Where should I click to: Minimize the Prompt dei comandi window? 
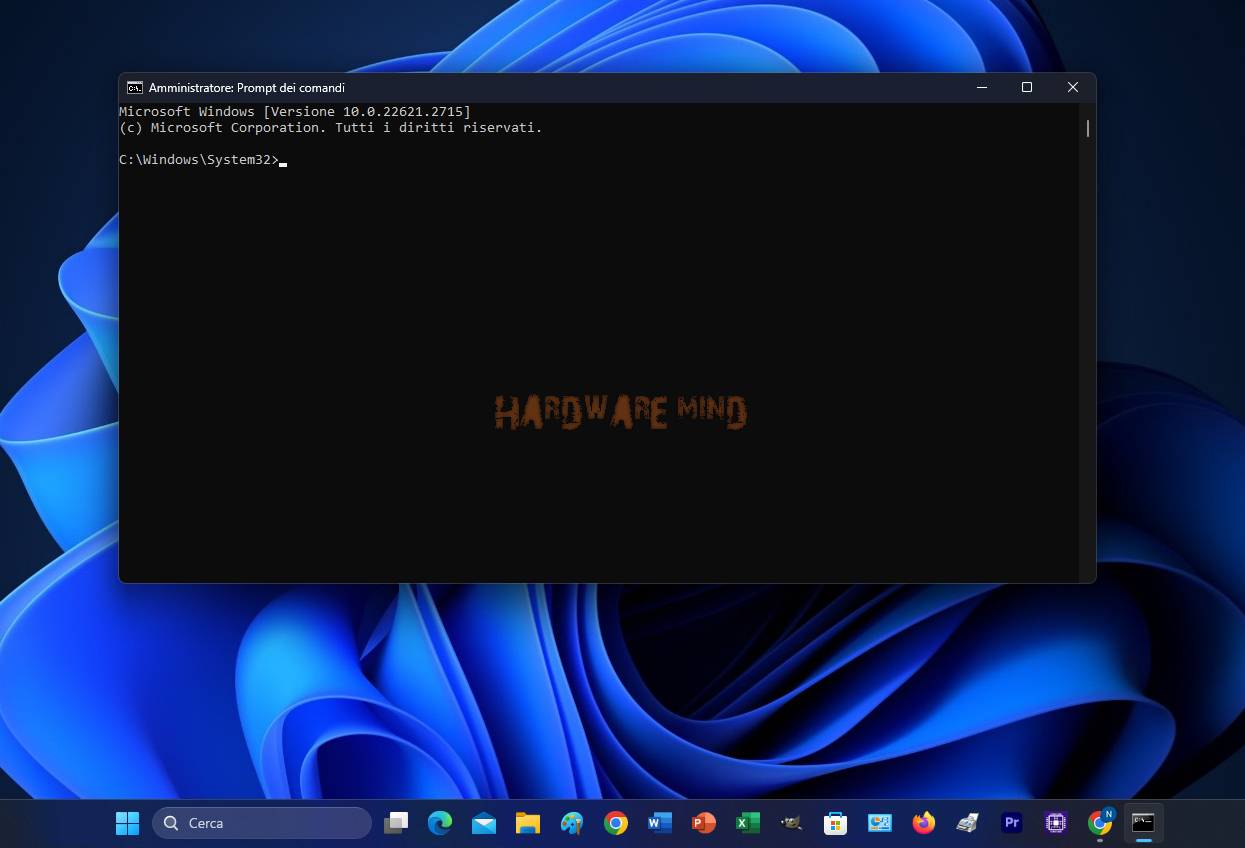coord(981,88)
